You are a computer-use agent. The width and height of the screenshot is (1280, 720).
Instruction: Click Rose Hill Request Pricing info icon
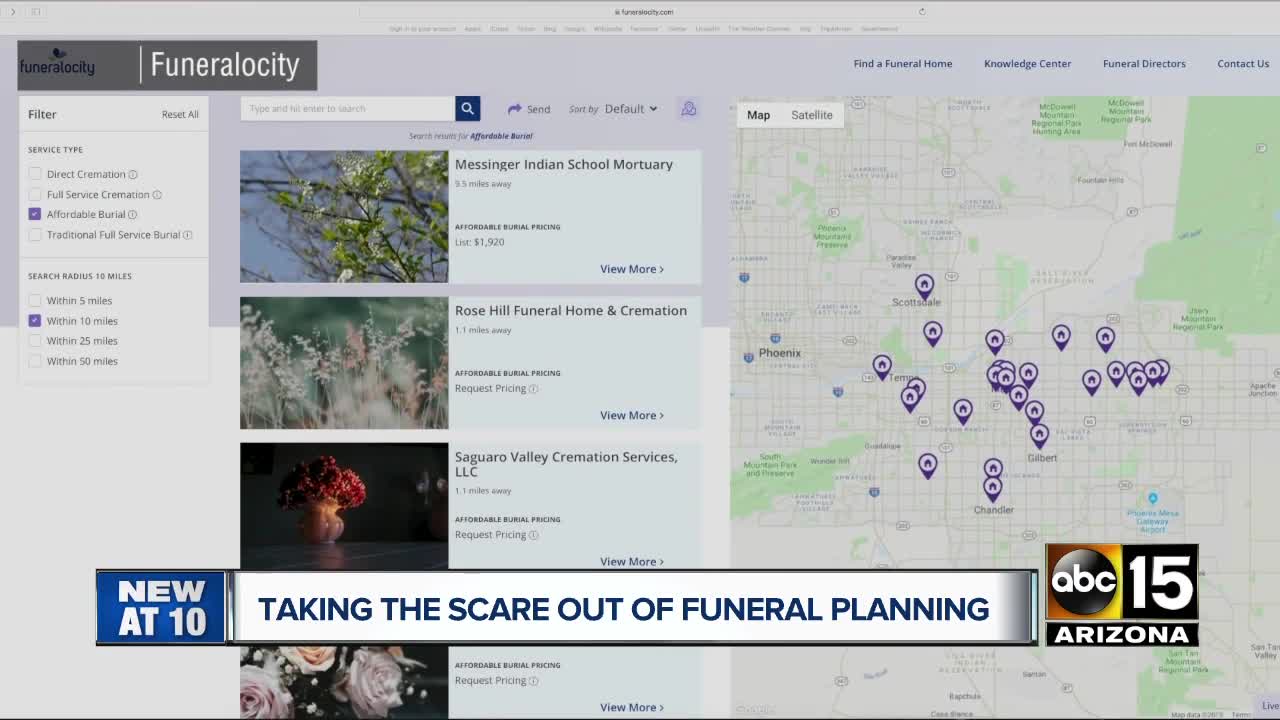[x=533, y=389]
